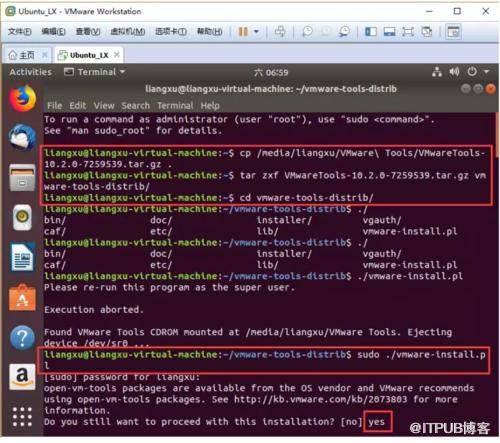Click the 'sudo ./vmware-install.p' command text
Screen dimensions: 500x443
click(x=421, y=354)
